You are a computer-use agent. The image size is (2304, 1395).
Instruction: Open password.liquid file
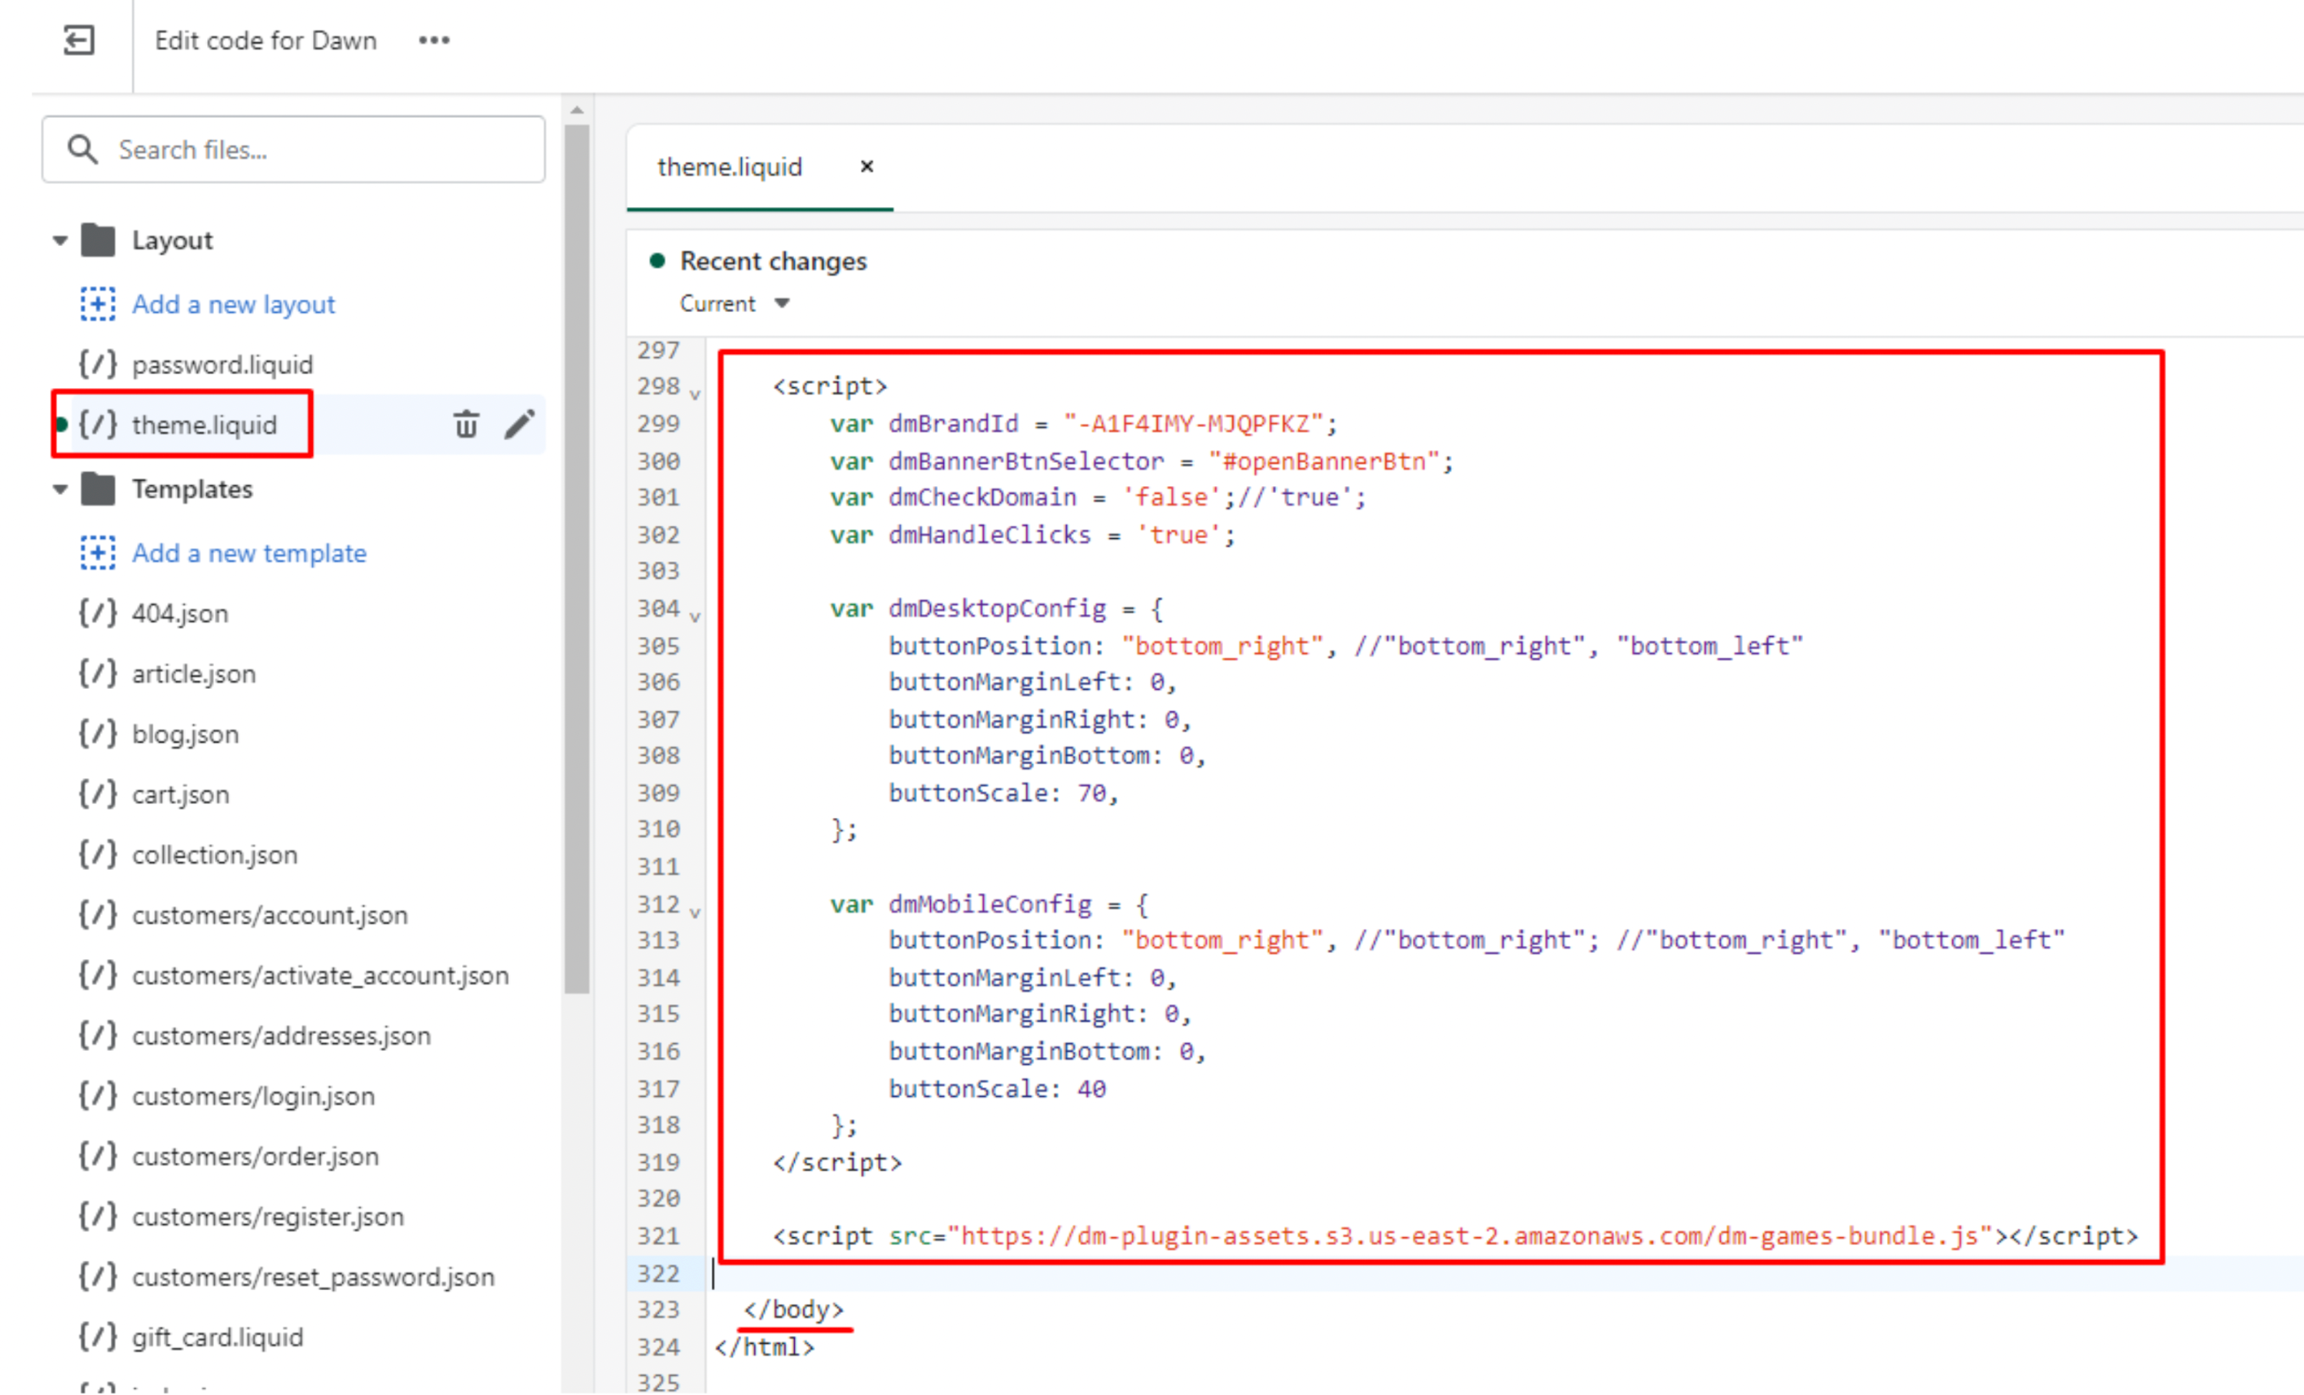pyautogui.click(x=222, y=364)
